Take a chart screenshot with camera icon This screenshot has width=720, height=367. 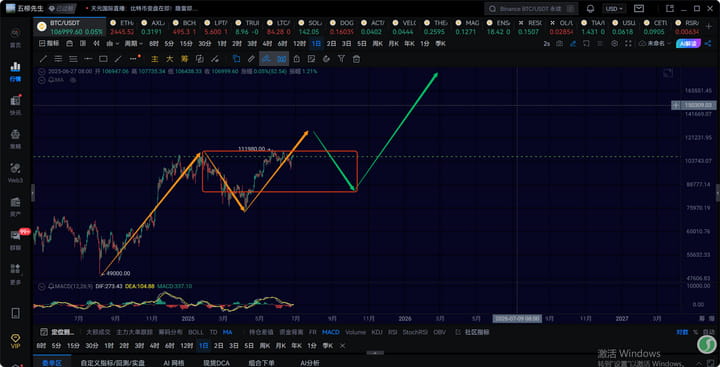(x=559, y=44)
